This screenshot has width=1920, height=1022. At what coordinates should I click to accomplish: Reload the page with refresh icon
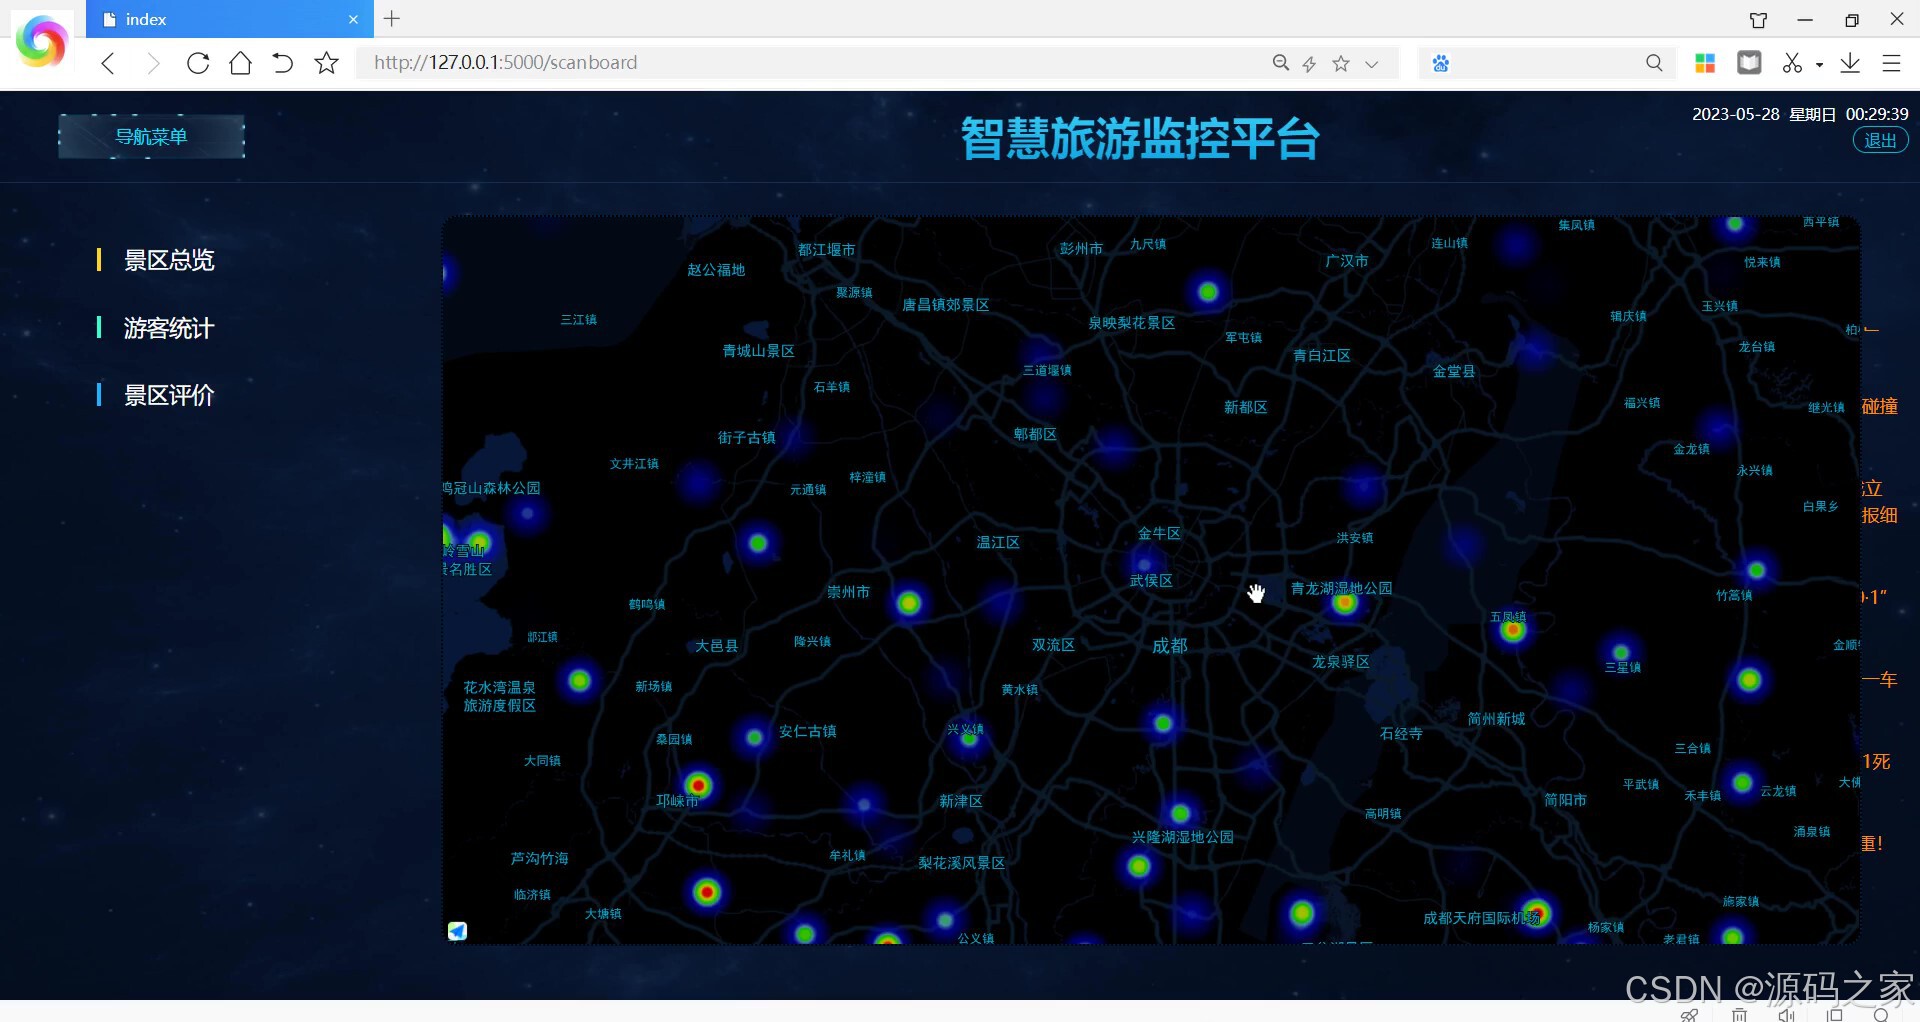198,63
